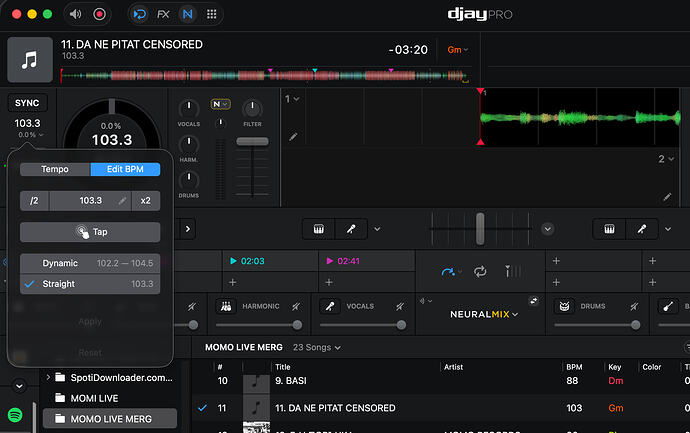The image size is (690, 433).
Task: Switch to the Tempo tab
Action: point(55,169)
